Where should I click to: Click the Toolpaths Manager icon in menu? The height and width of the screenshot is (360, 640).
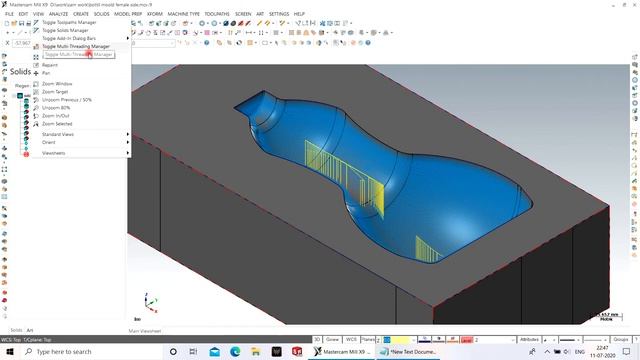pyautogui.click(x=36, y=22)
